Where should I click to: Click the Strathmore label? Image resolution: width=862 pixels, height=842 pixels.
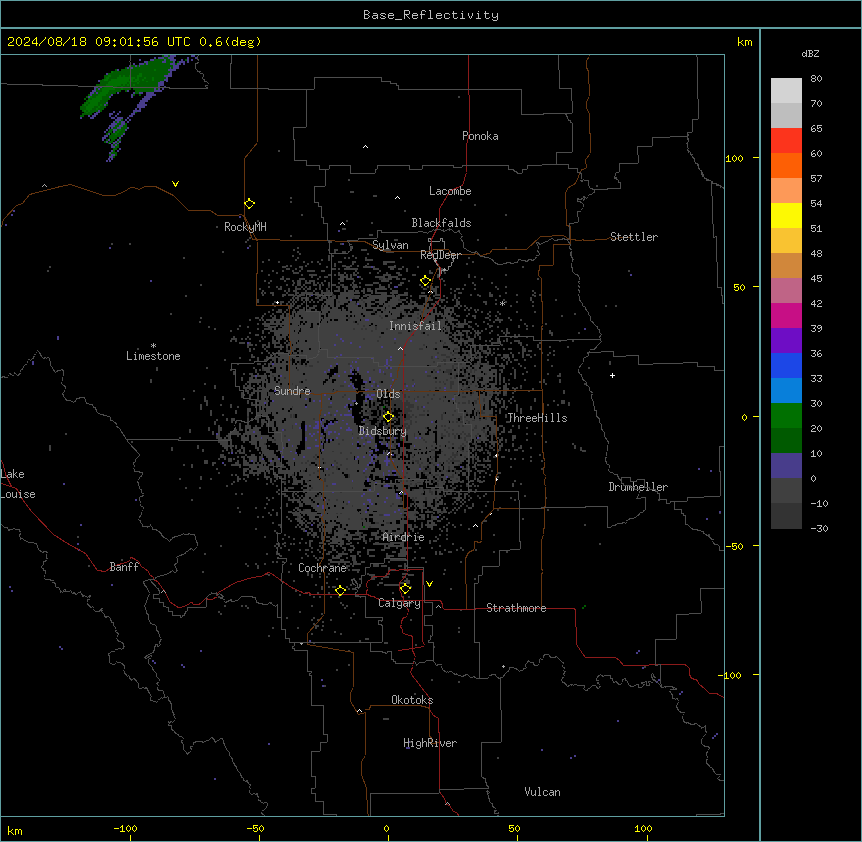coord(516,608)
